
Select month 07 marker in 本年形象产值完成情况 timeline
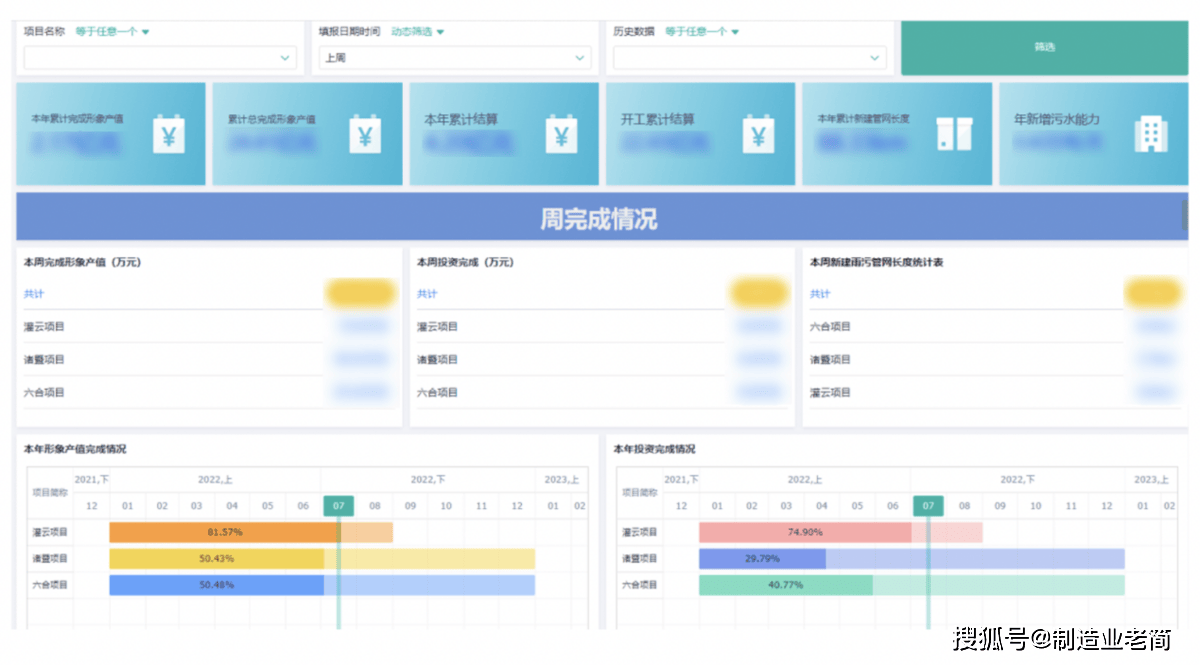338,506
